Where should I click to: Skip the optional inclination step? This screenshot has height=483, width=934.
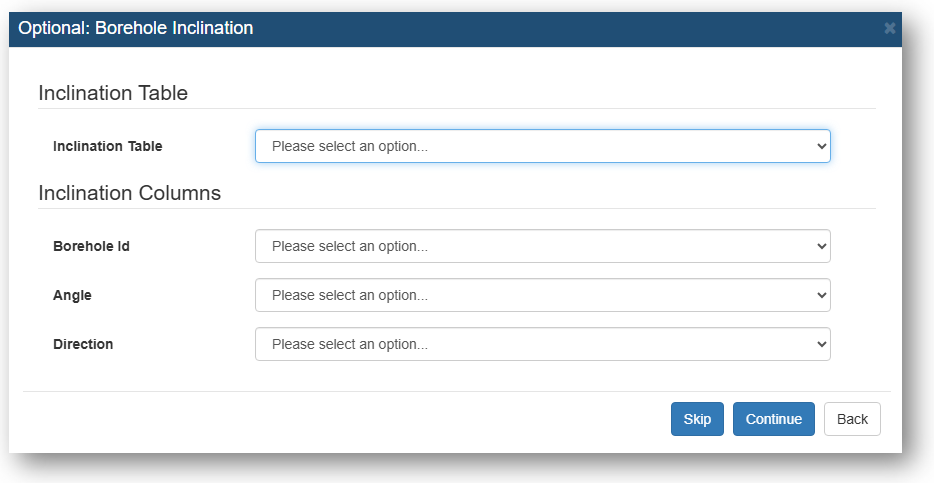pyautogui.click(x=697, y=419)
